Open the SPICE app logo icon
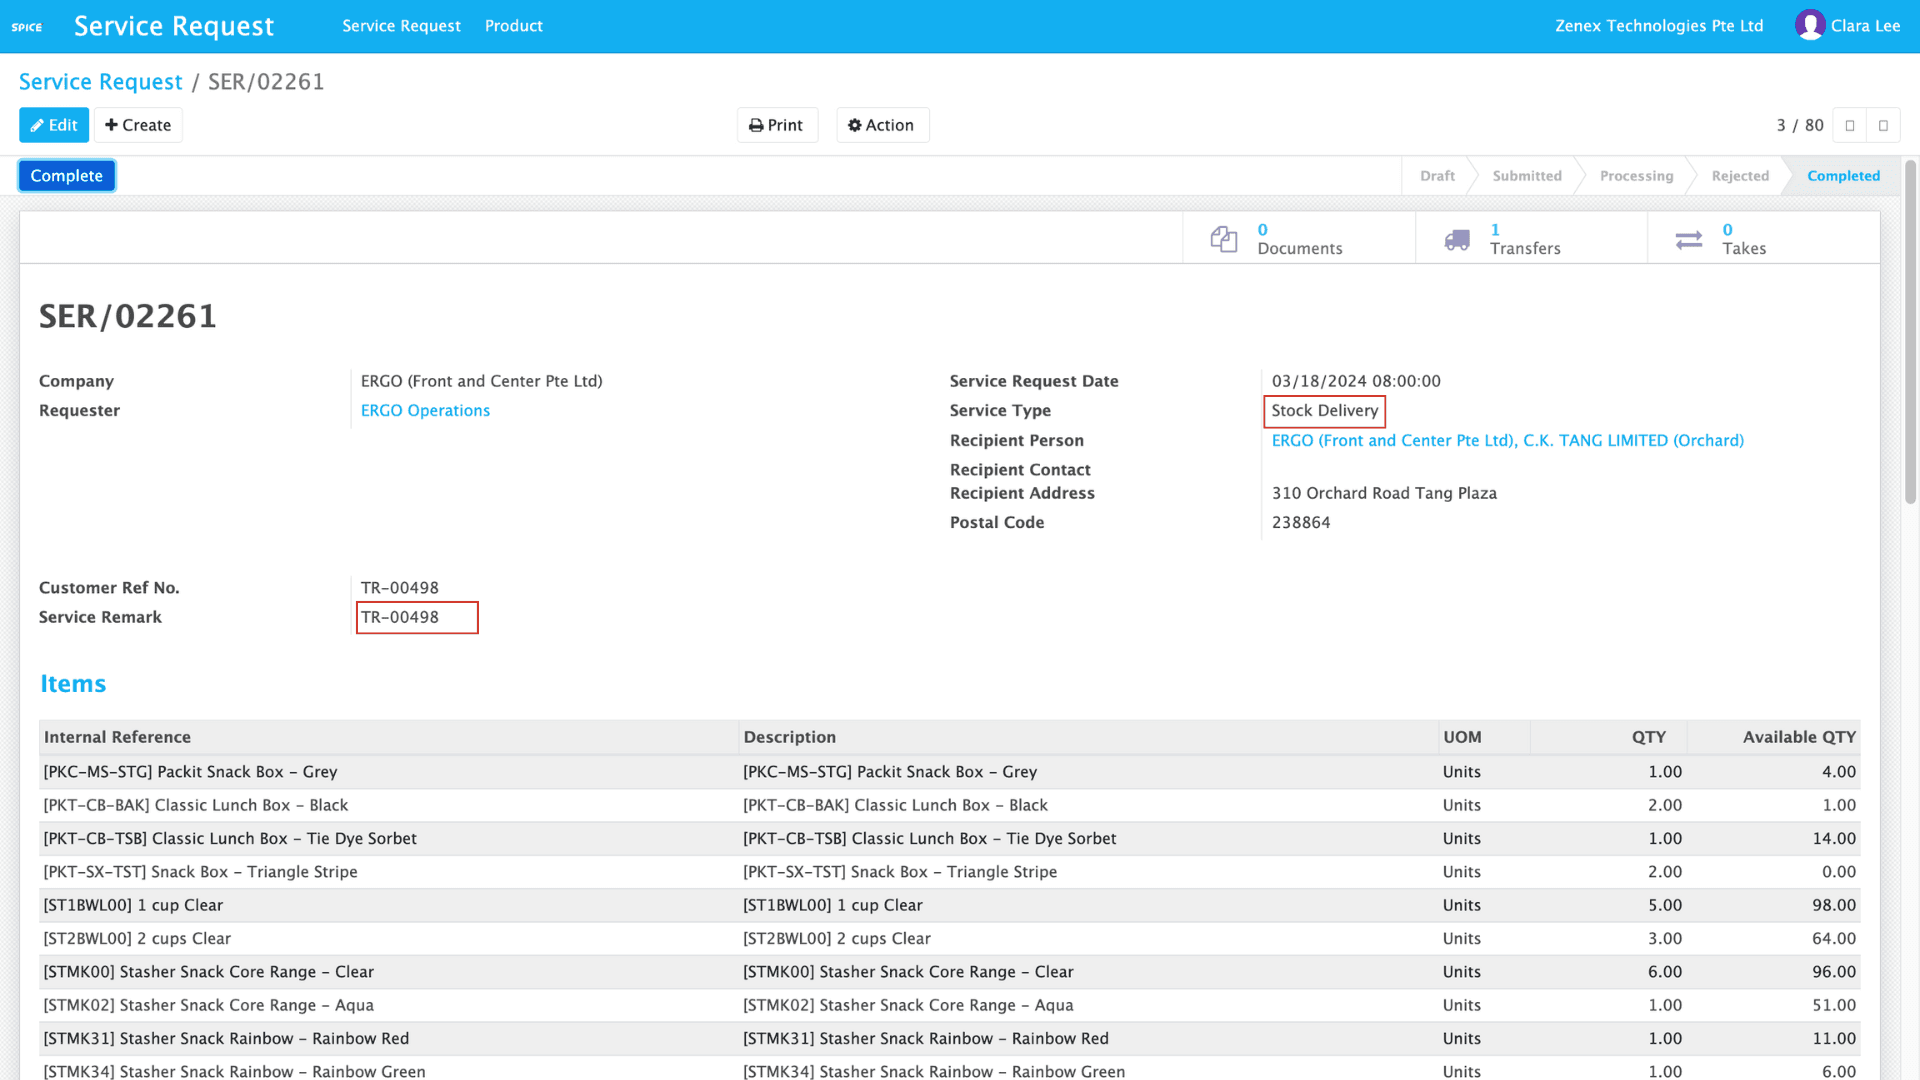 coord(27,26)
